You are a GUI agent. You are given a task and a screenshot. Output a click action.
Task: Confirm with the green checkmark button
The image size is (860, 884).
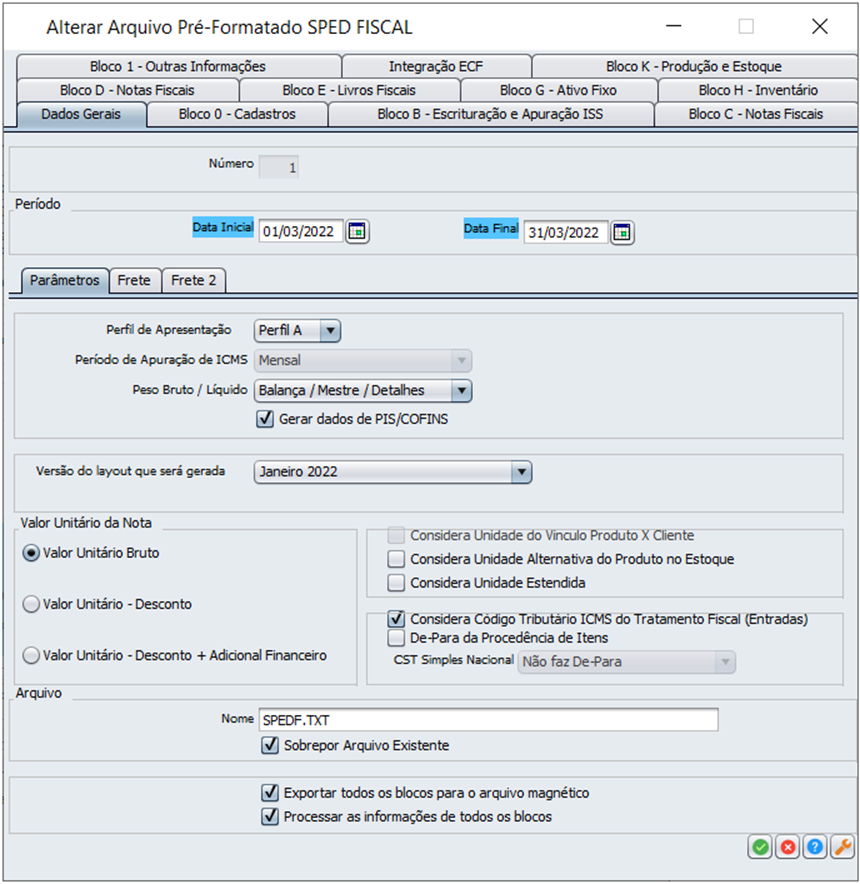point(760,846)
